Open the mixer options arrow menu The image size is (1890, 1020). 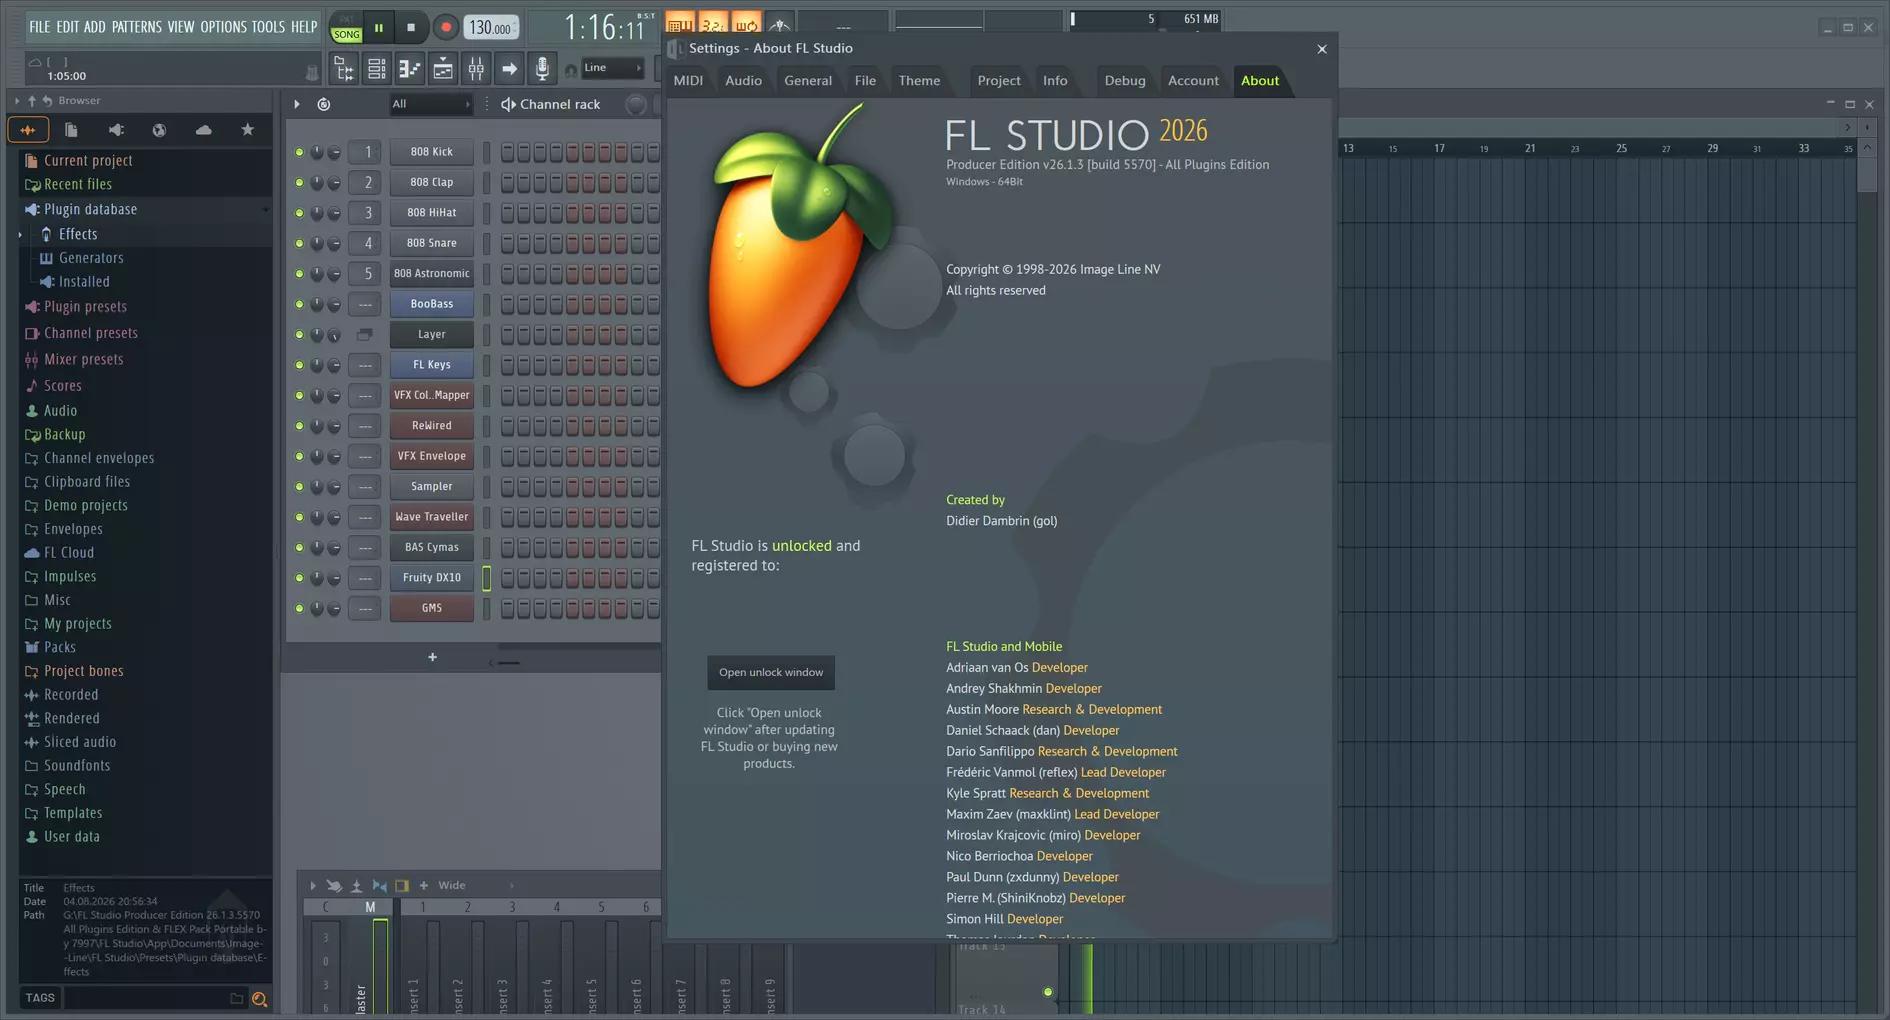coord(312,885)
